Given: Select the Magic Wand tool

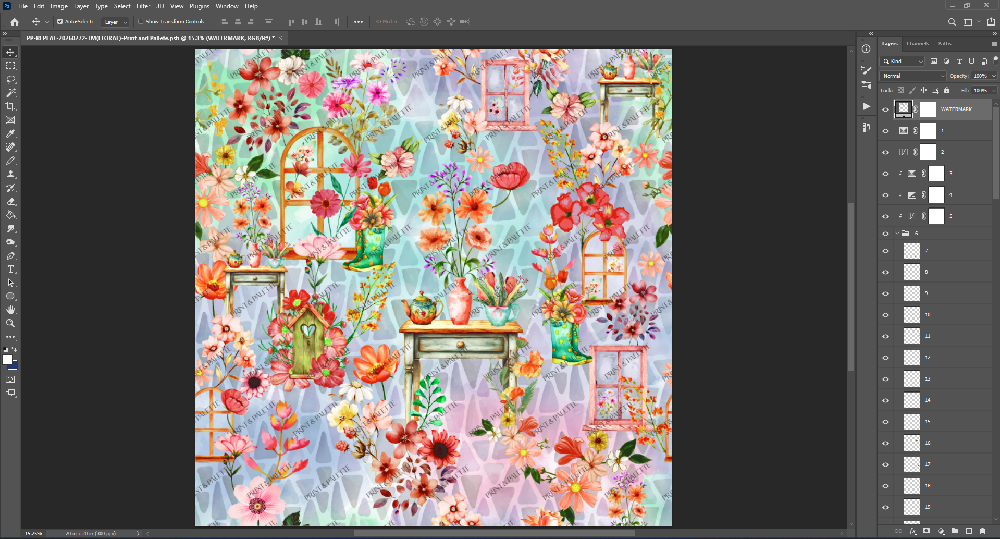Looking at the screenshot, I should coord(11,93).
